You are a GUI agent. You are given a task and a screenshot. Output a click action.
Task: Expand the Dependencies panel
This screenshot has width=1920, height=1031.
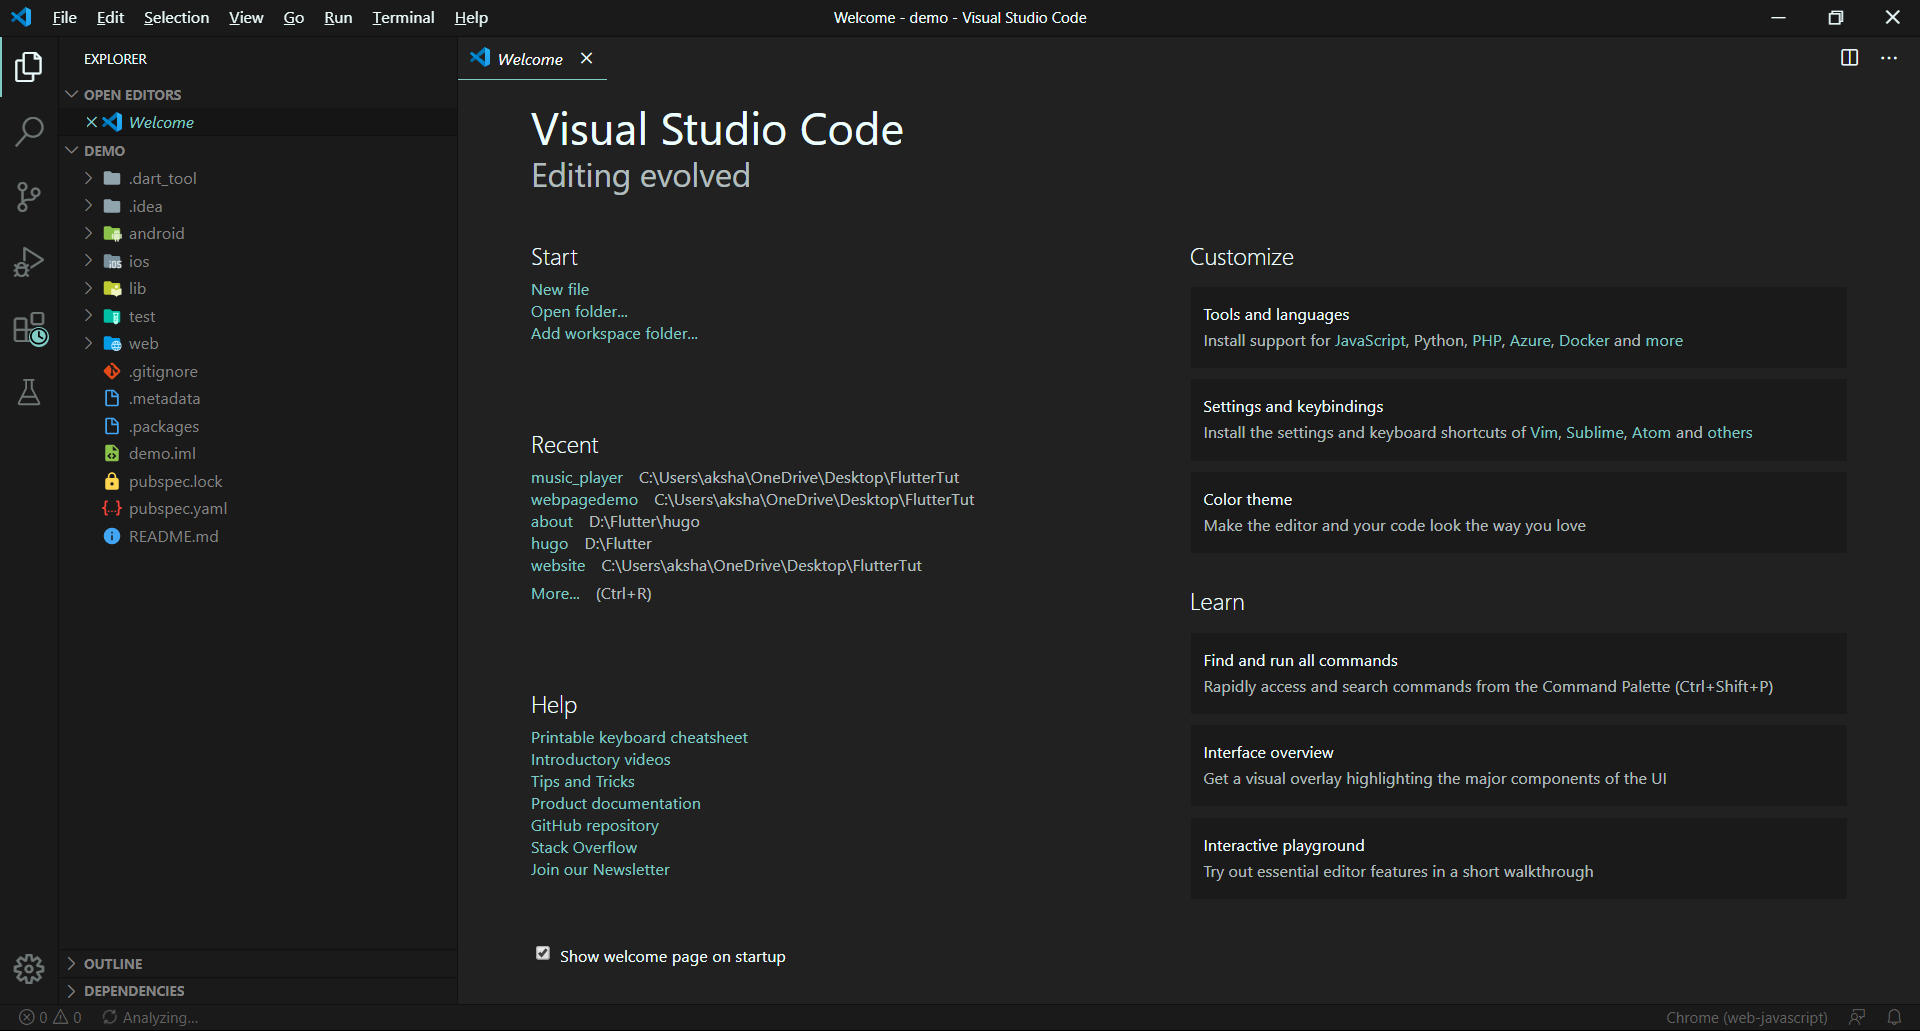258,990
